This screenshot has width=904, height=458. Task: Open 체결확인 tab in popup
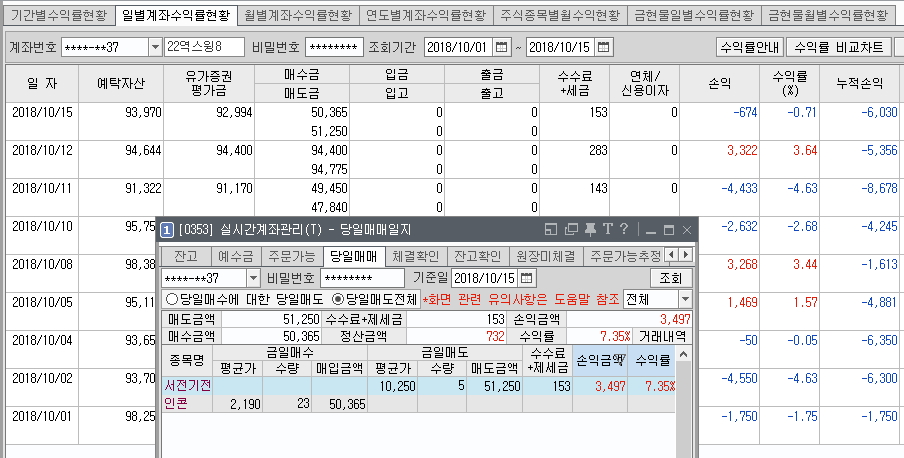tap(416, 256)
